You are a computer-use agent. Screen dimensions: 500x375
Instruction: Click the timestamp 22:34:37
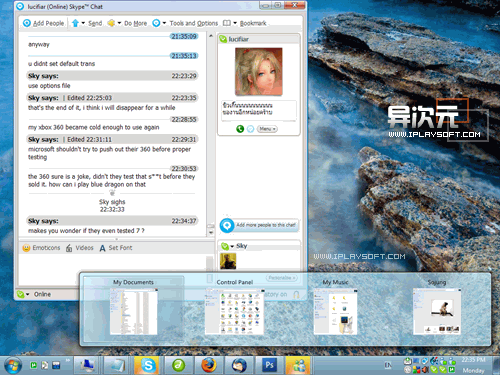tap(184, 221)
